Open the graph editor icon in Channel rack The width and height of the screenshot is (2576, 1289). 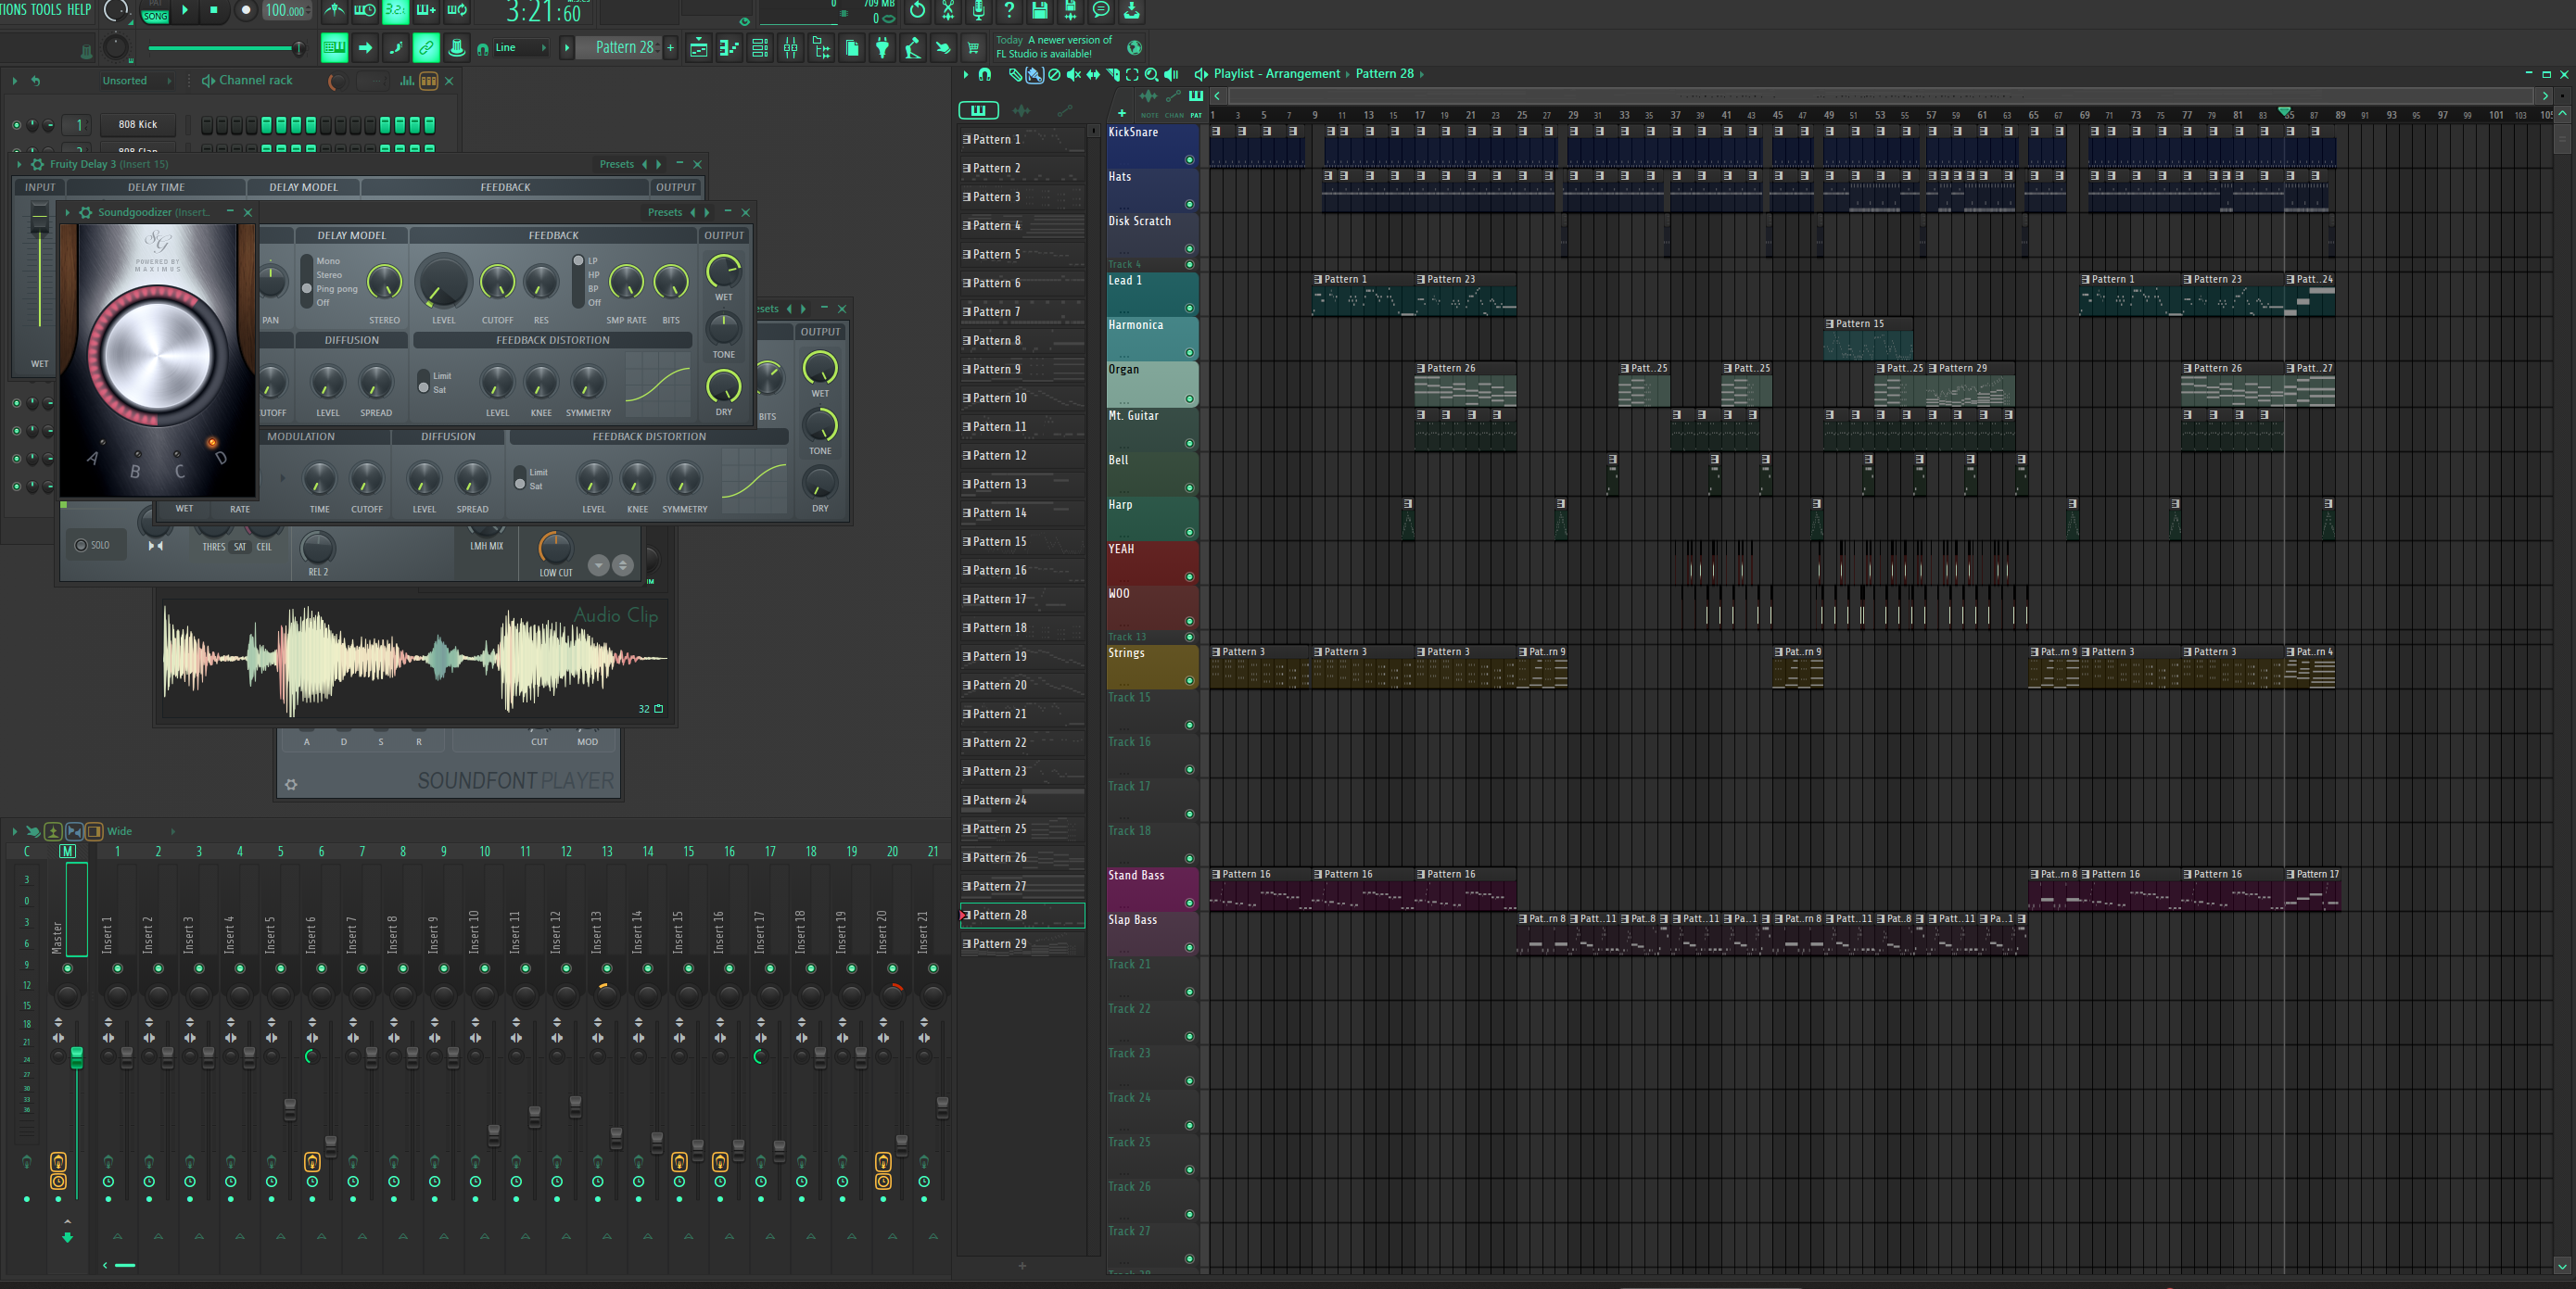click(407, 81)
